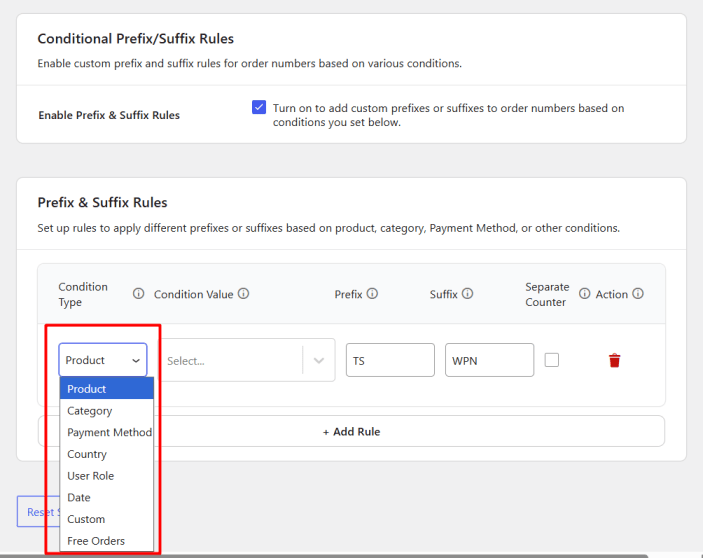Screen dimensions: 703x558
Task: Click the + Add Rule button
Action: click(x=351, y=431)
